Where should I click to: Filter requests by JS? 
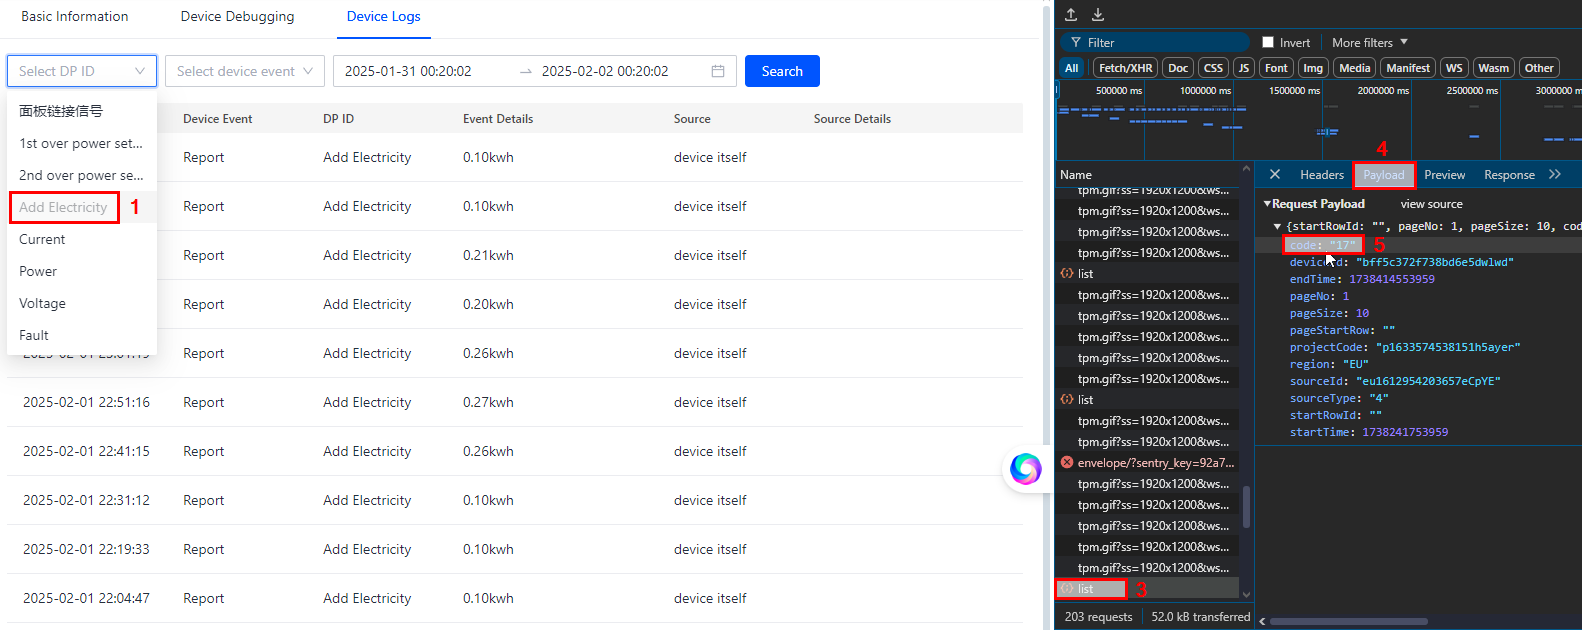click(x=1244, y=68)
